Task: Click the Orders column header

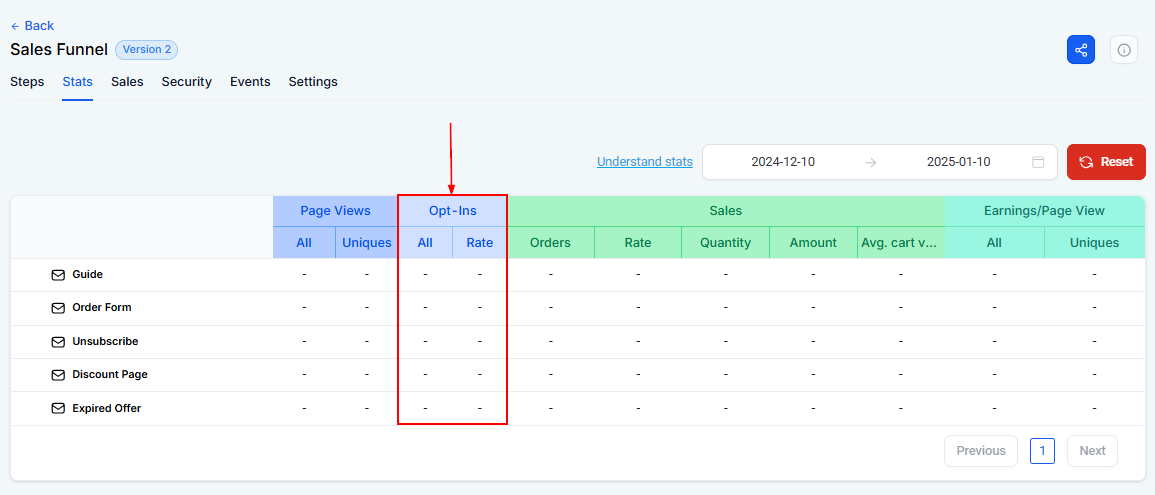Action: click(551, 242)
